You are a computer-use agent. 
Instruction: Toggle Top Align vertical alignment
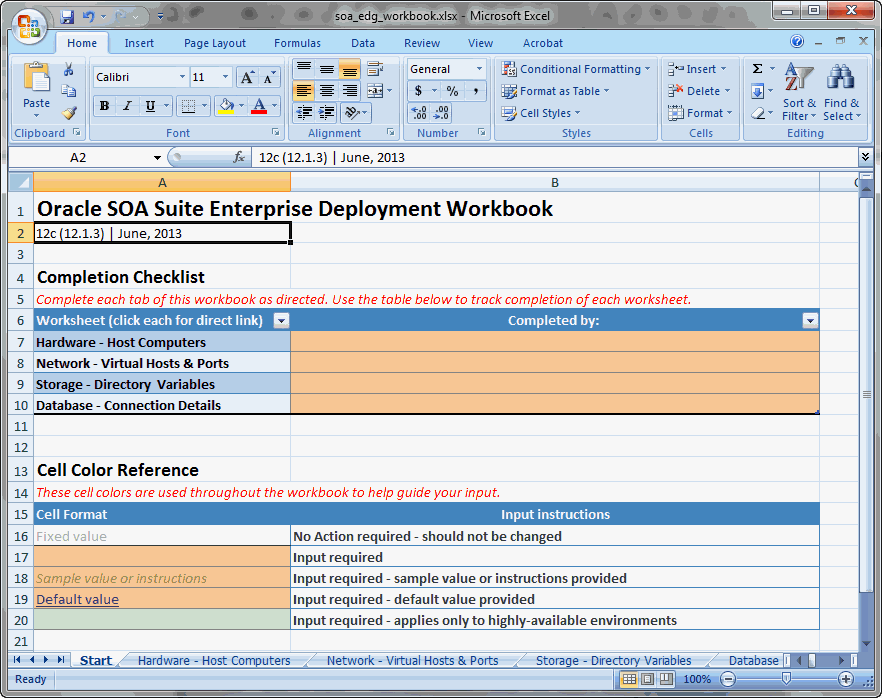pyautogui.click(x=304, y=69)
